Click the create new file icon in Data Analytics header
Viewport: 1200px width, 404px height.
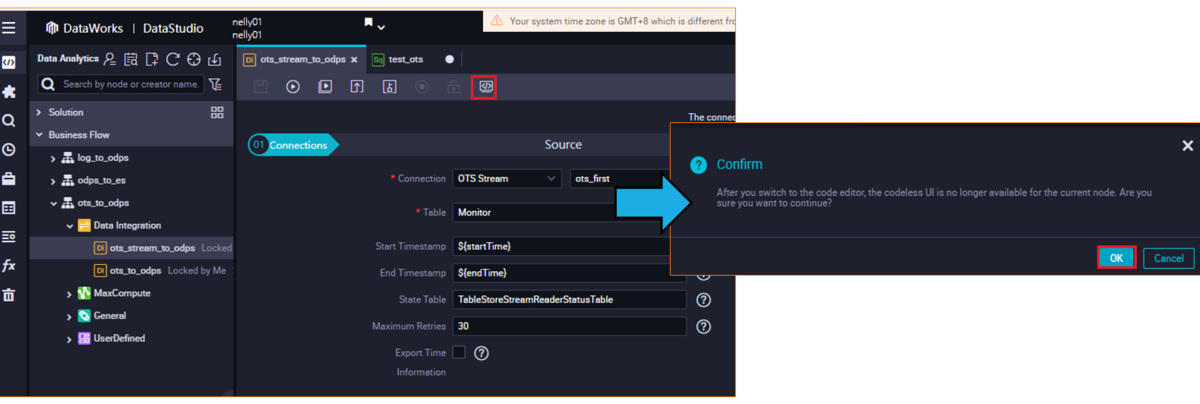(x=152, y=60)
